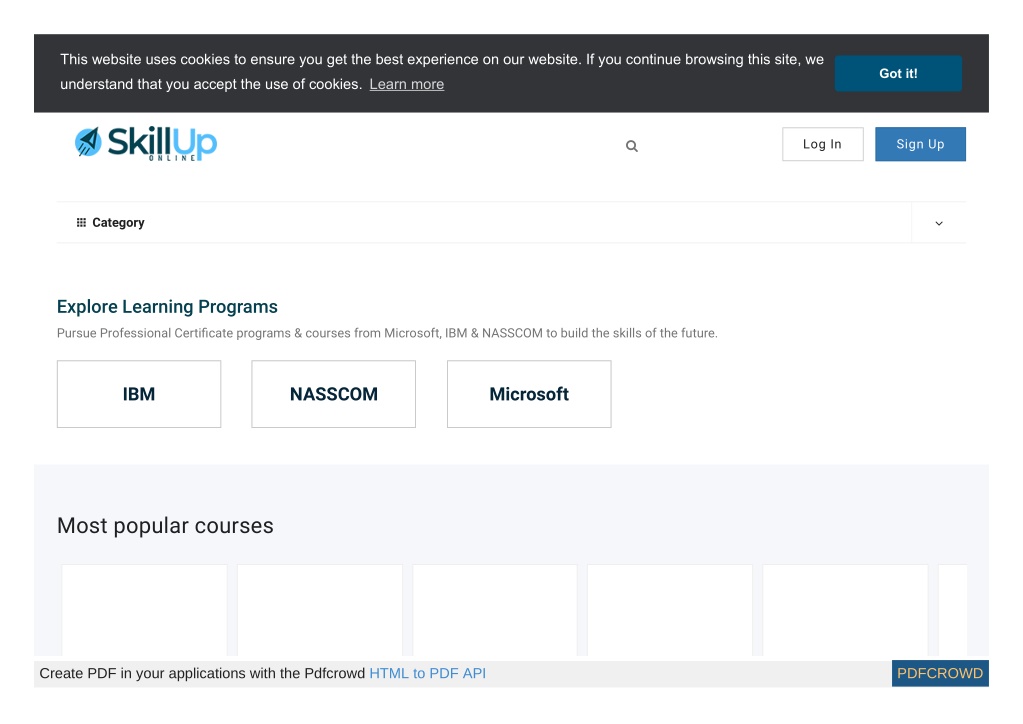Open the Category menu label

pos(118,222)
